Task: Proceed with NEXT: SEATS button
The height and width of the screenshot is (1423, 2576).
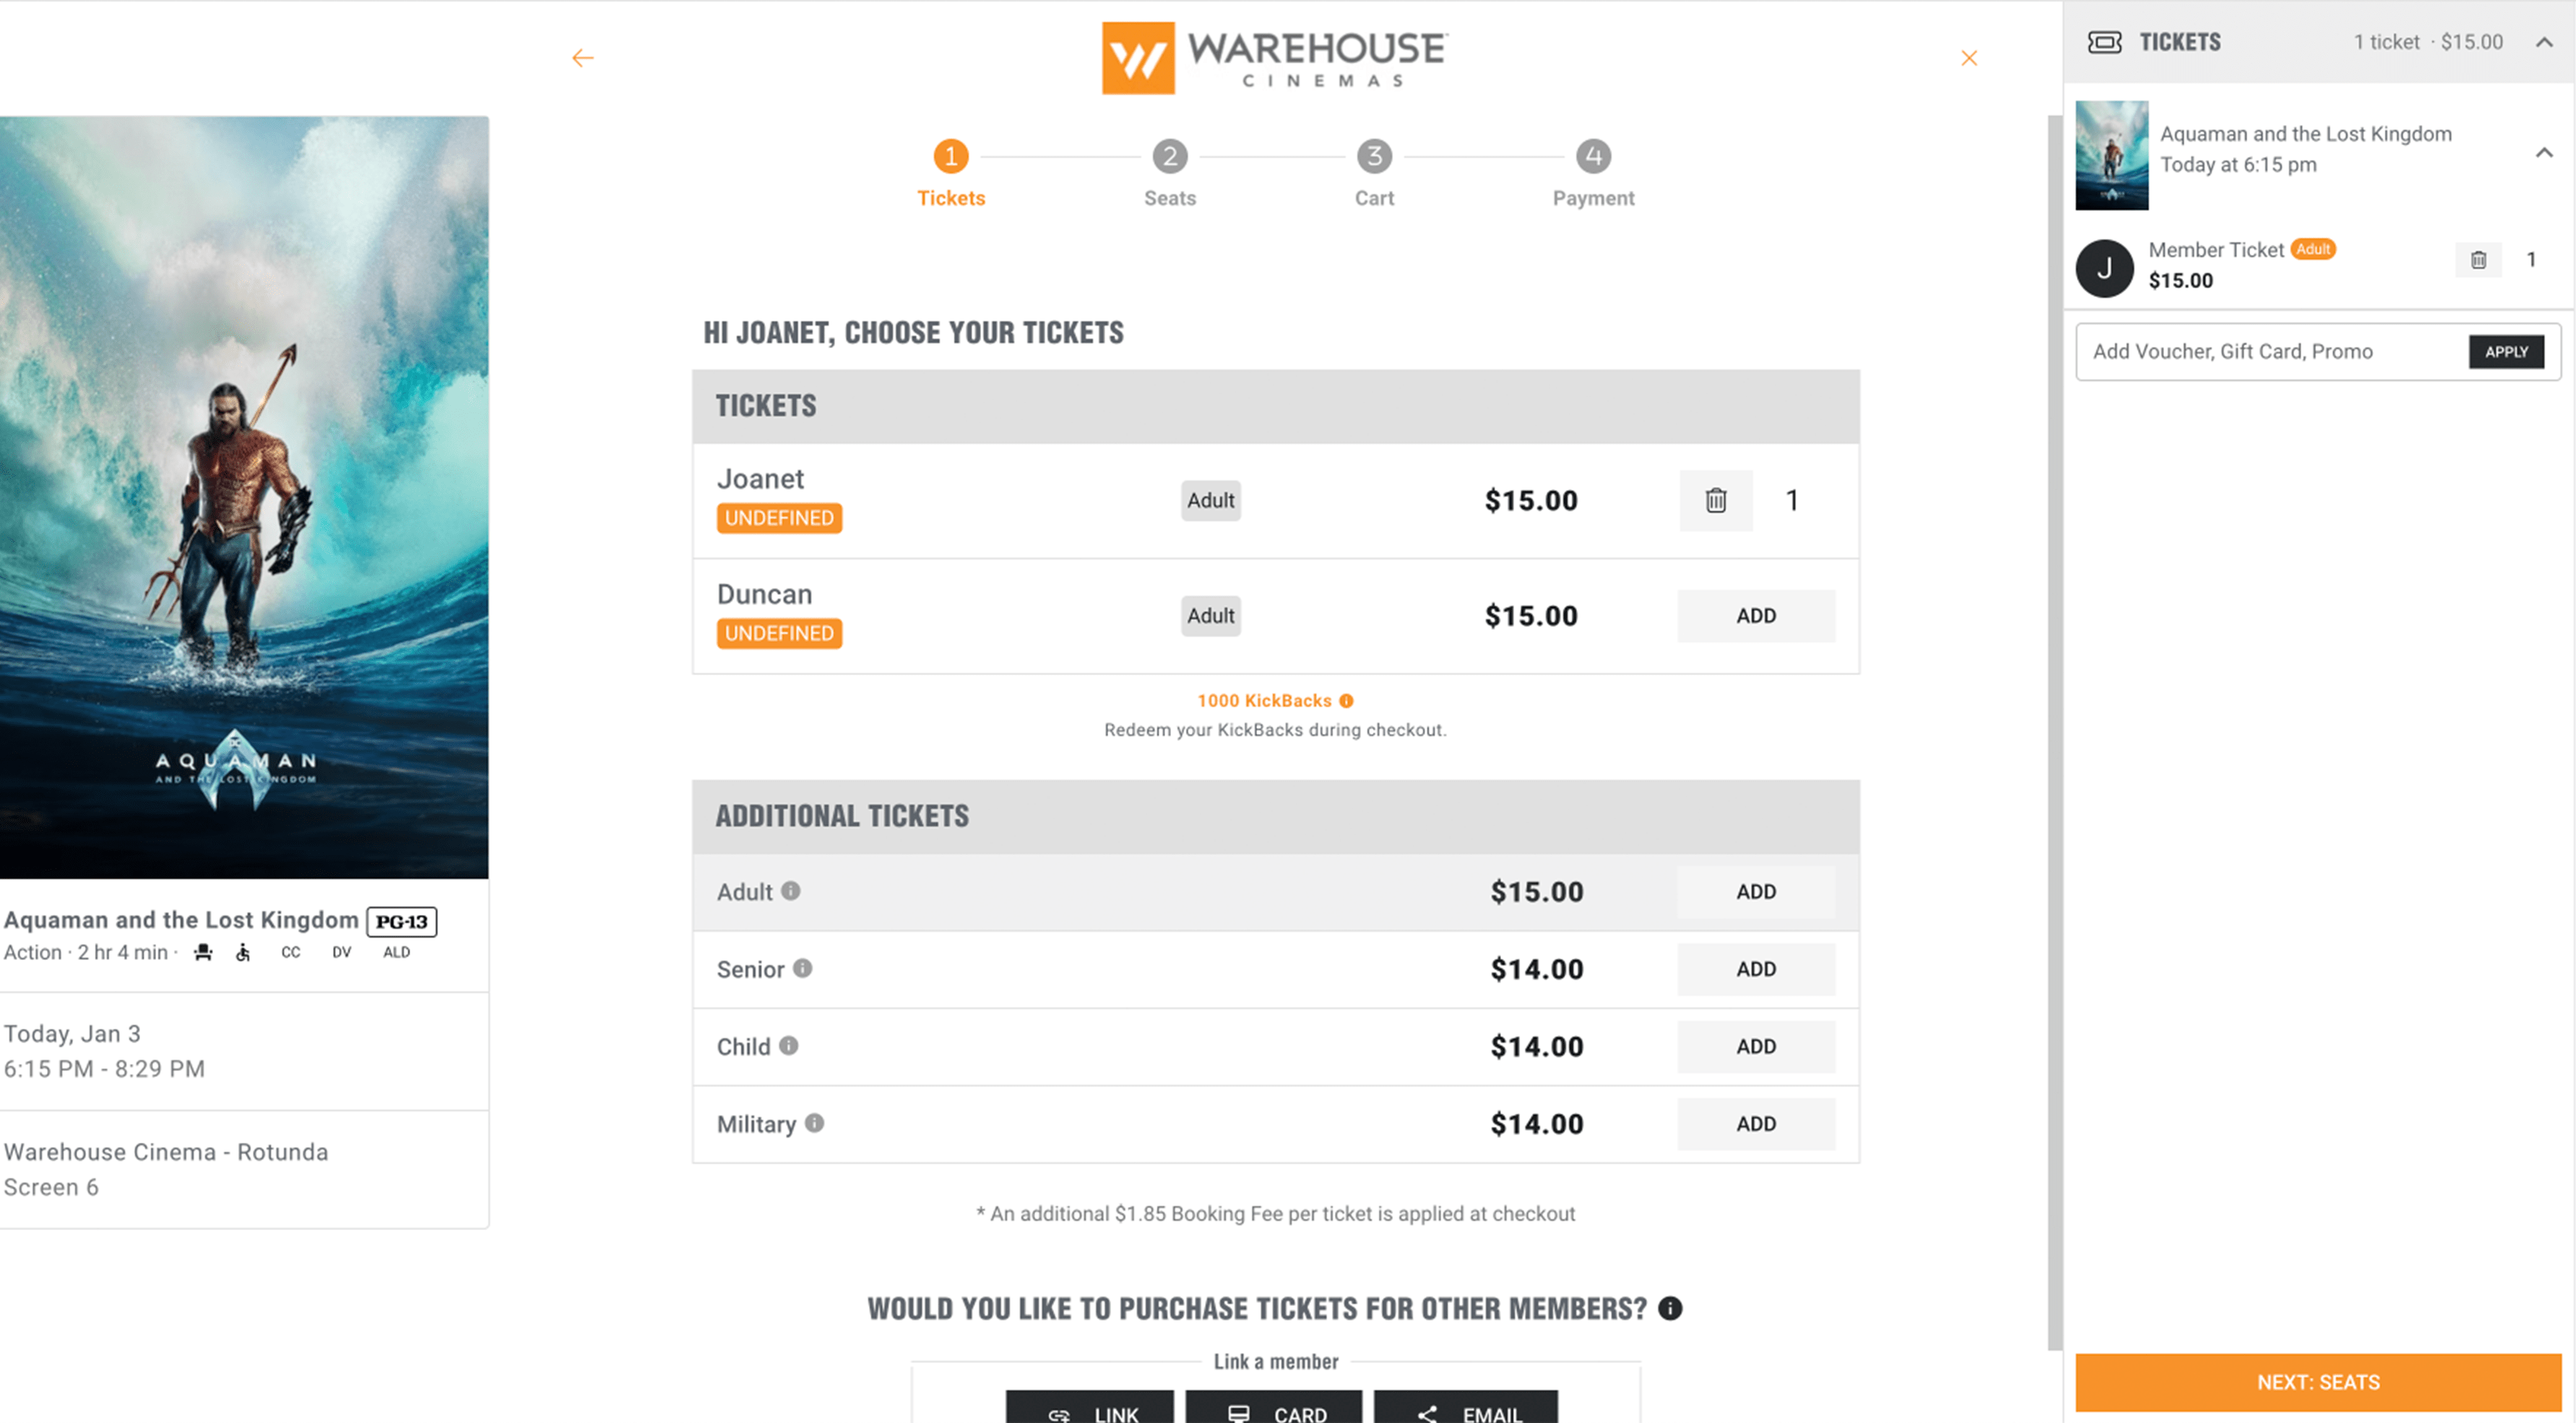Action: [x=2318, y=1382]
